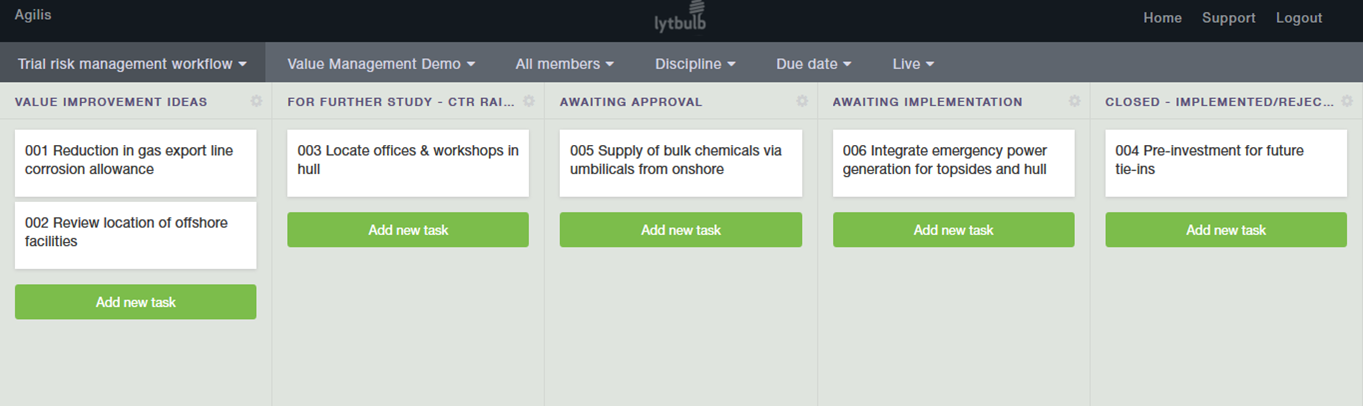Expand Trial risk management workflow dropdown
Image resolution: width=1363 pixels, height=406 pixels.
coord(132,64)
